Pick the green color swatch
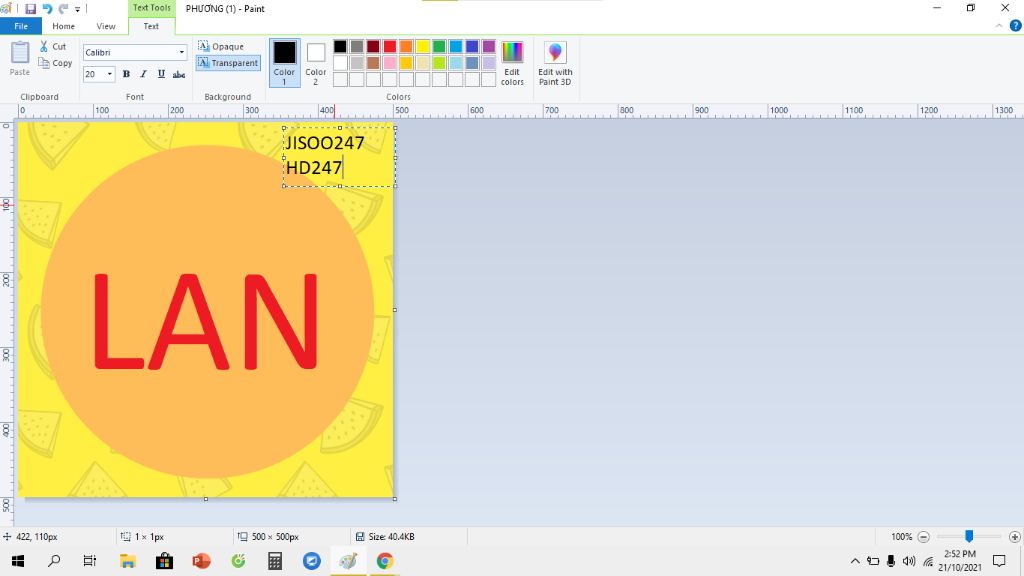 tap(439, 46)
